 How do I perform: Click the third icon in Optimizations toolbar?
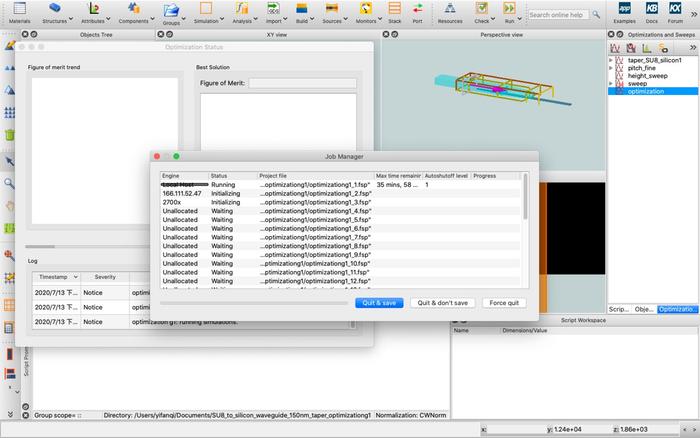[646, 48]
